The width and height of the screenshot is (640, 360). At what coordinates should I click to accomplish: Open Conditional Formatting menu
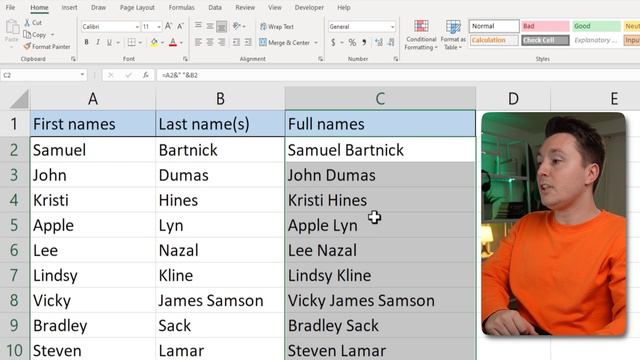[421, 35]
